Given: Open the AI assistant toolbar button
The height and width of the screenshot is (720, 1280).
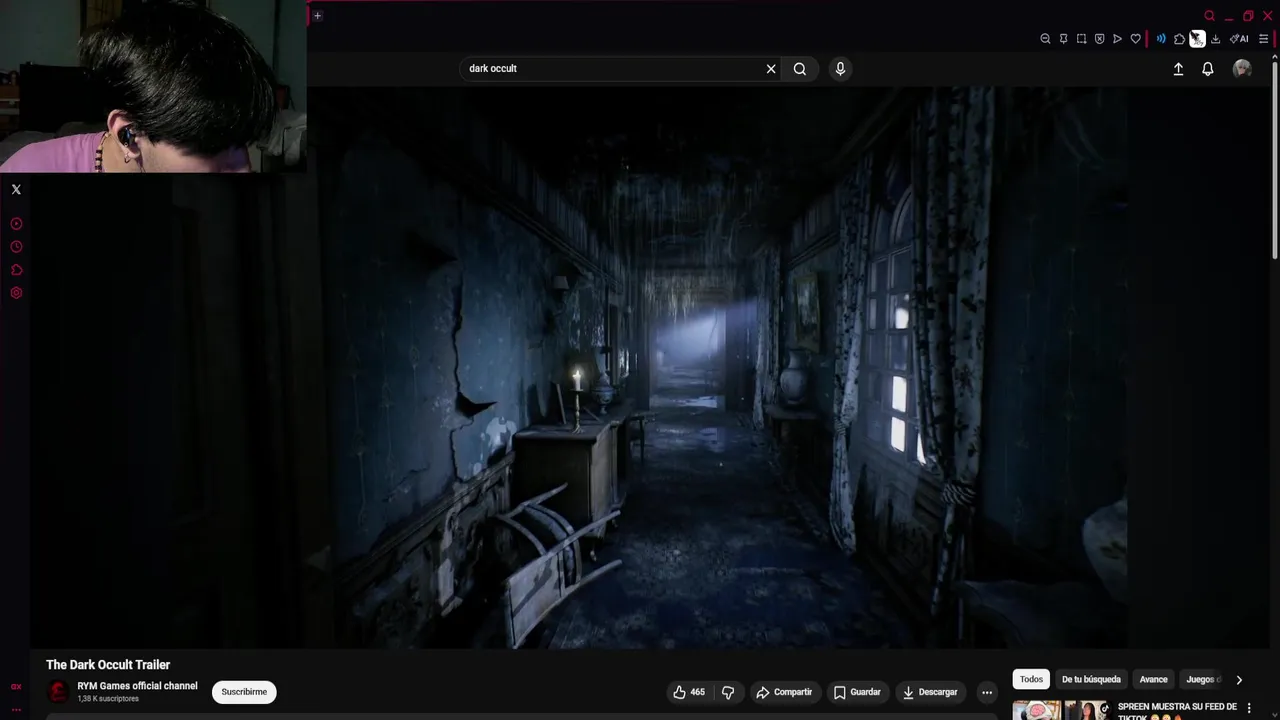Looking at the screenshot, I should [x=1239, y=39].
